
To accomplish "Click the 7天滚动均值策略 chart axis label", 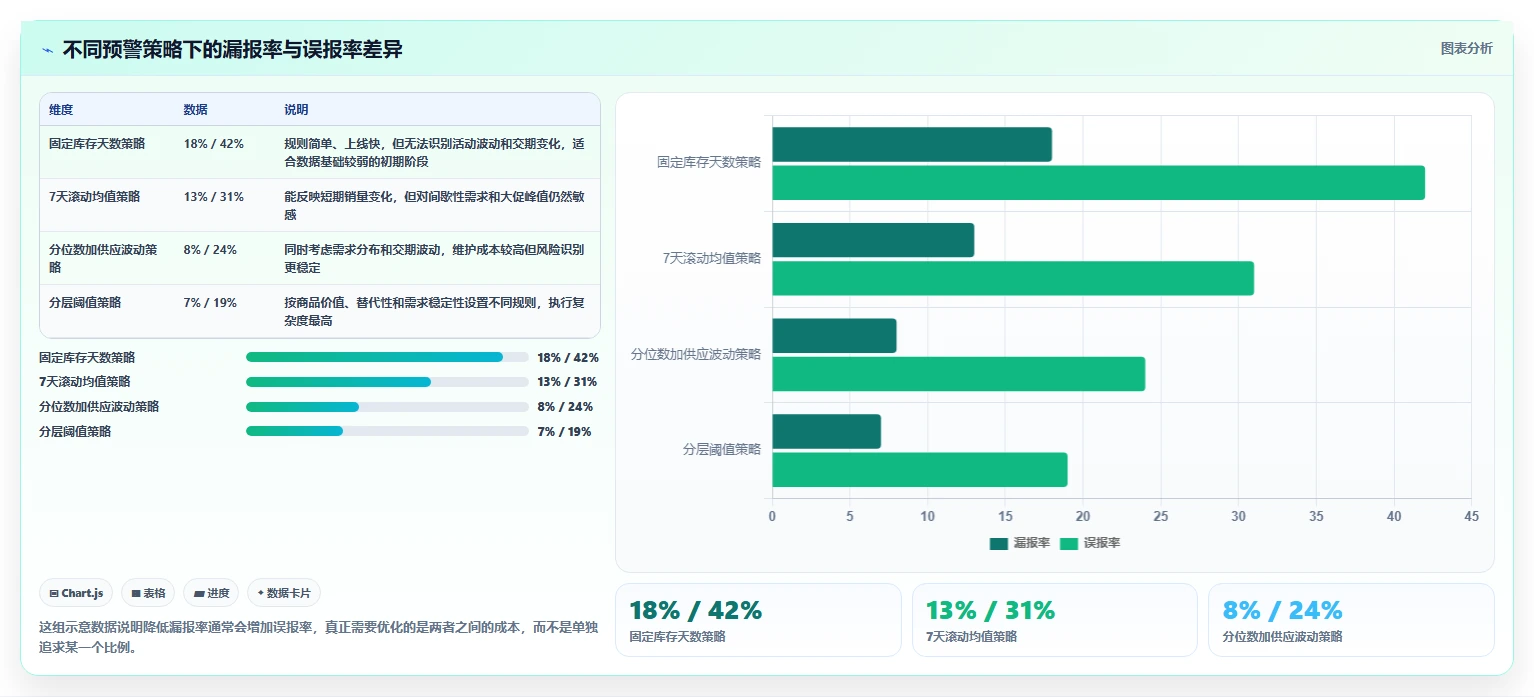I will click(712, 258).
